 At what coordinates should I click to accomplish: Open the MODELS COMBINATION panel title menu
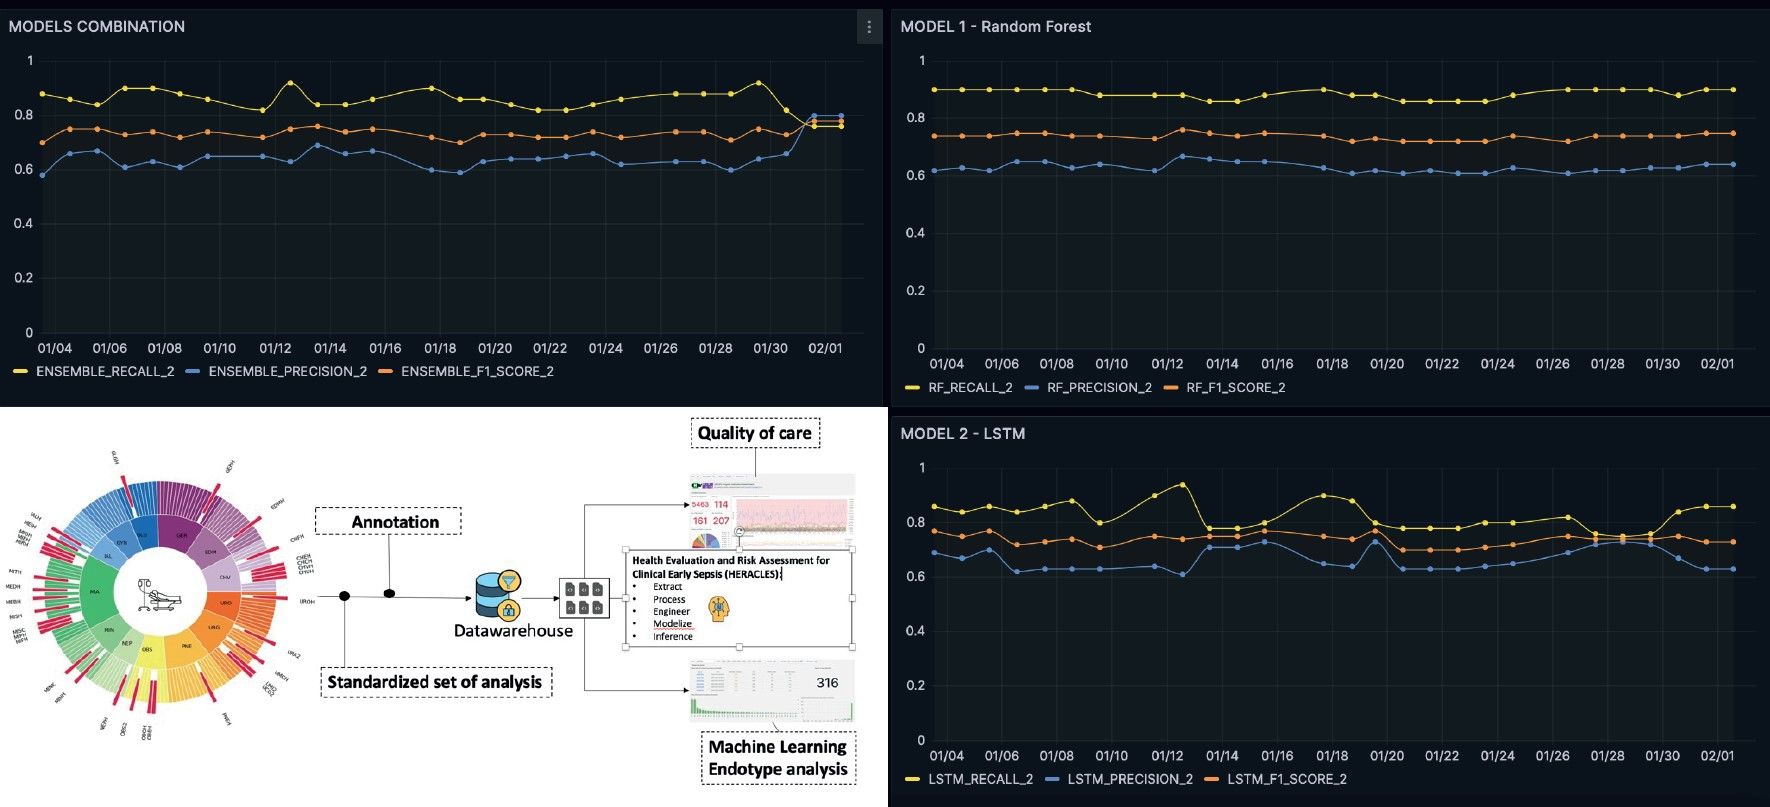(x=97, y=27)
